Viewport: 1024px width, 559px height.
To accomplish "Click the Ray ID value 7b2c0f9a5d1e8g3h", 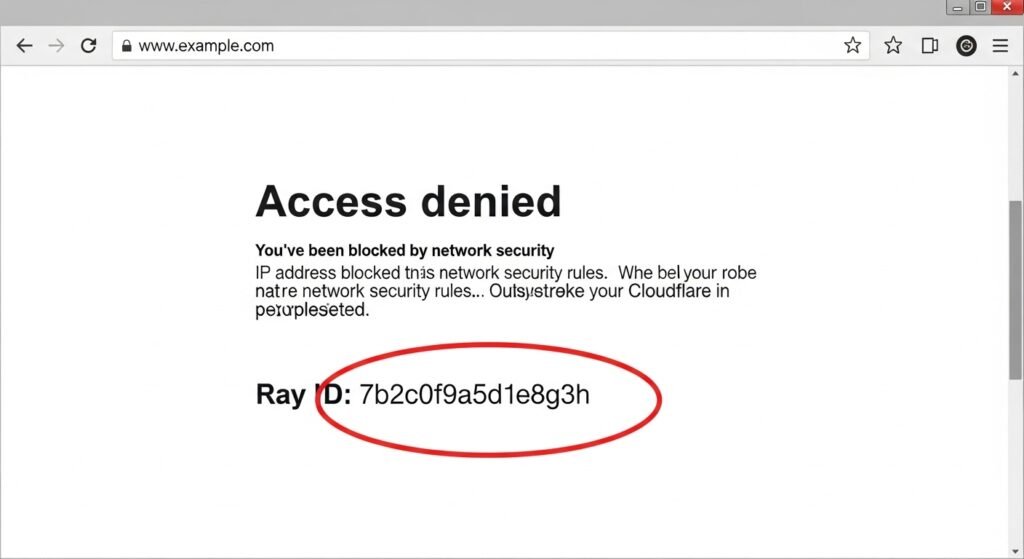I will (474, 394).
